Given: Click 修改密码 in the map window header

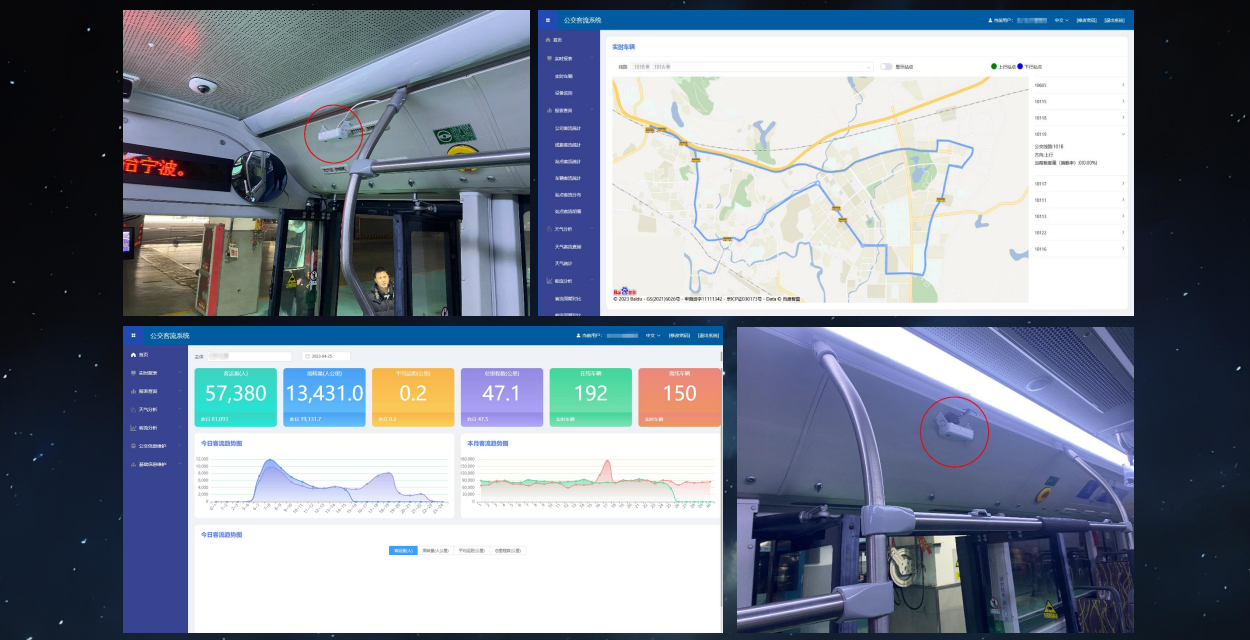Looking at the screenshot, I should (x=1086, y=20).
